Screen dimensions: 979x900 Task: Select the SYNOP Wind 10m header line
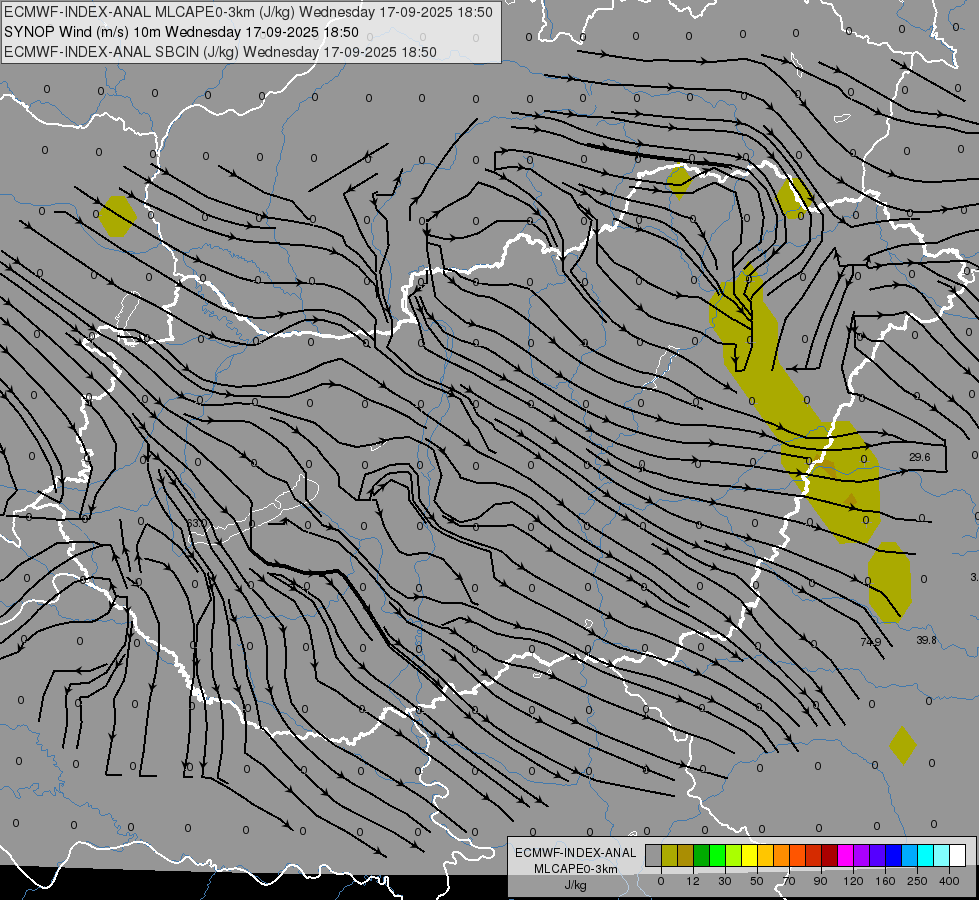181,32
